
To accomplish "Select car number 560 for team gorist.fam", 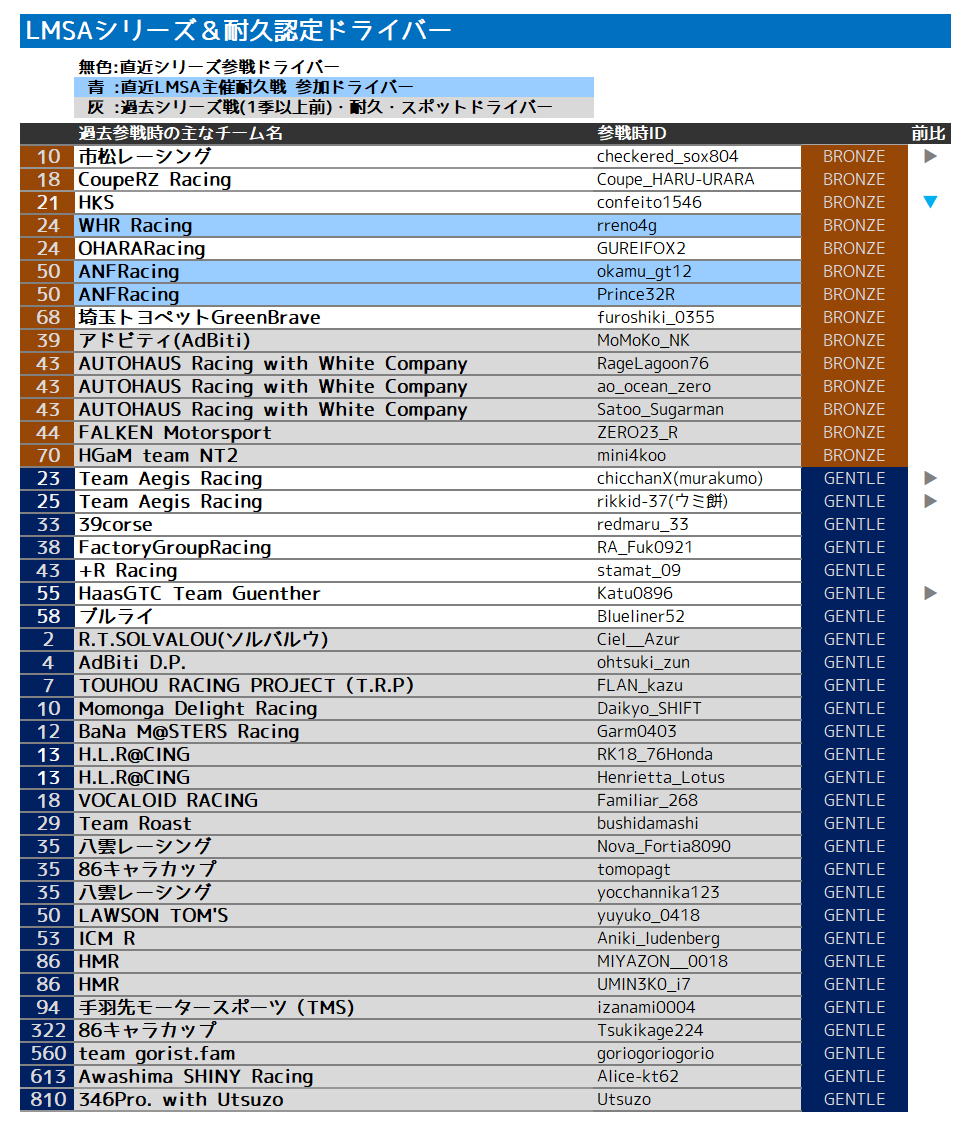I will click(x=47, y=1053).
